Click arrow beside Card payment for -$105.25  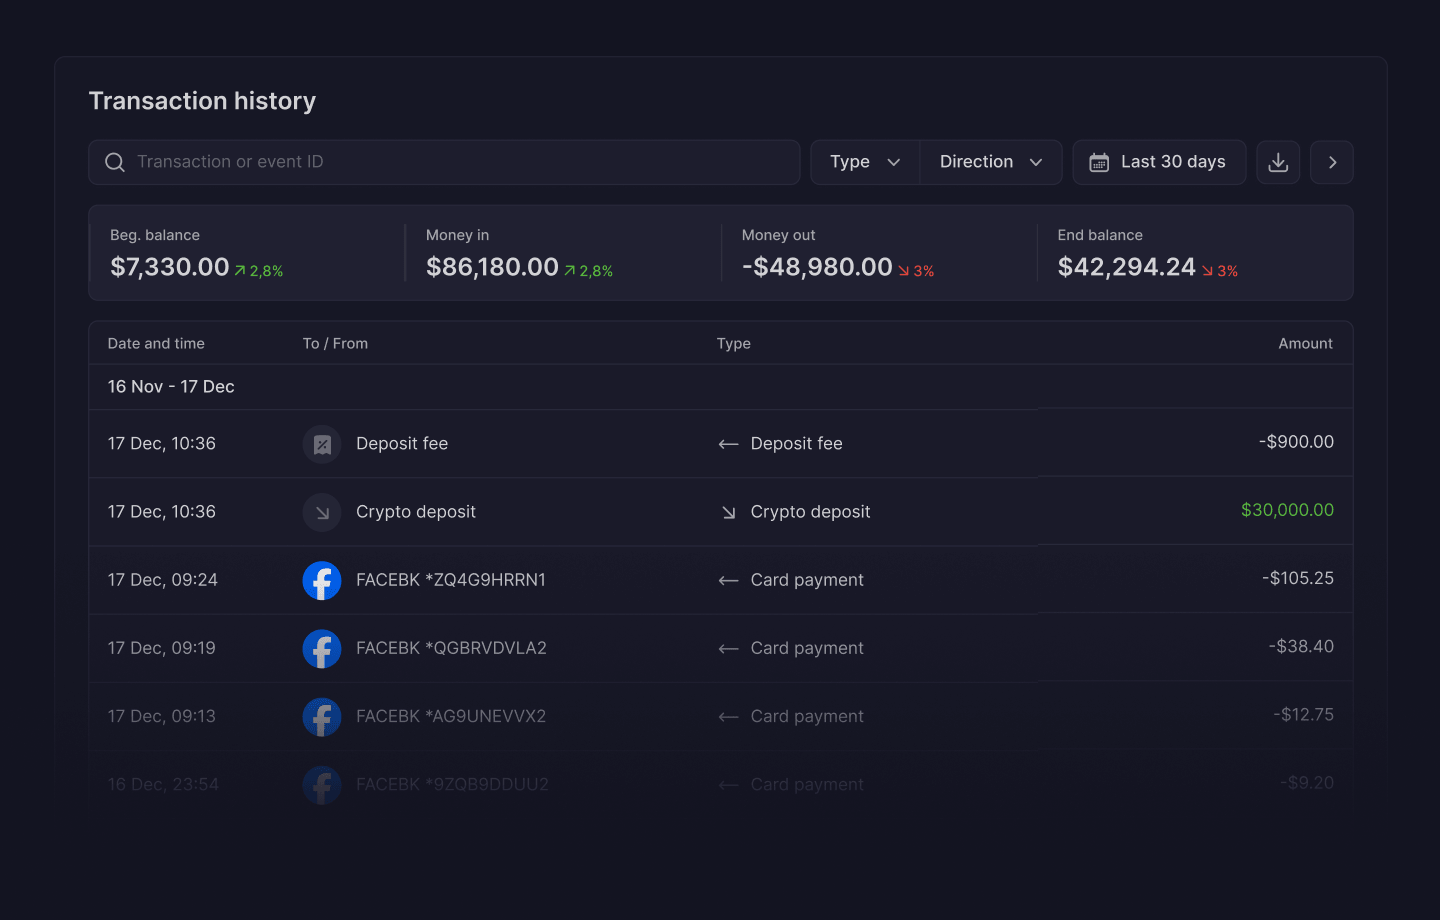point(728,580)
